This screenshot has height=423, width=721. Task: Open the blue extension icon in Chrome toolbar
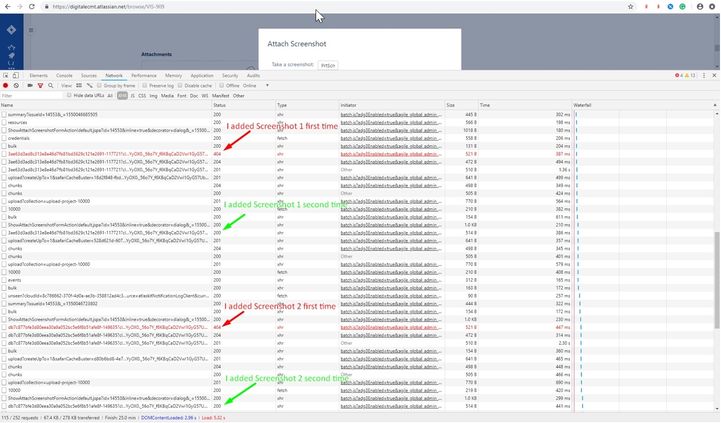(x=670, y=6)
